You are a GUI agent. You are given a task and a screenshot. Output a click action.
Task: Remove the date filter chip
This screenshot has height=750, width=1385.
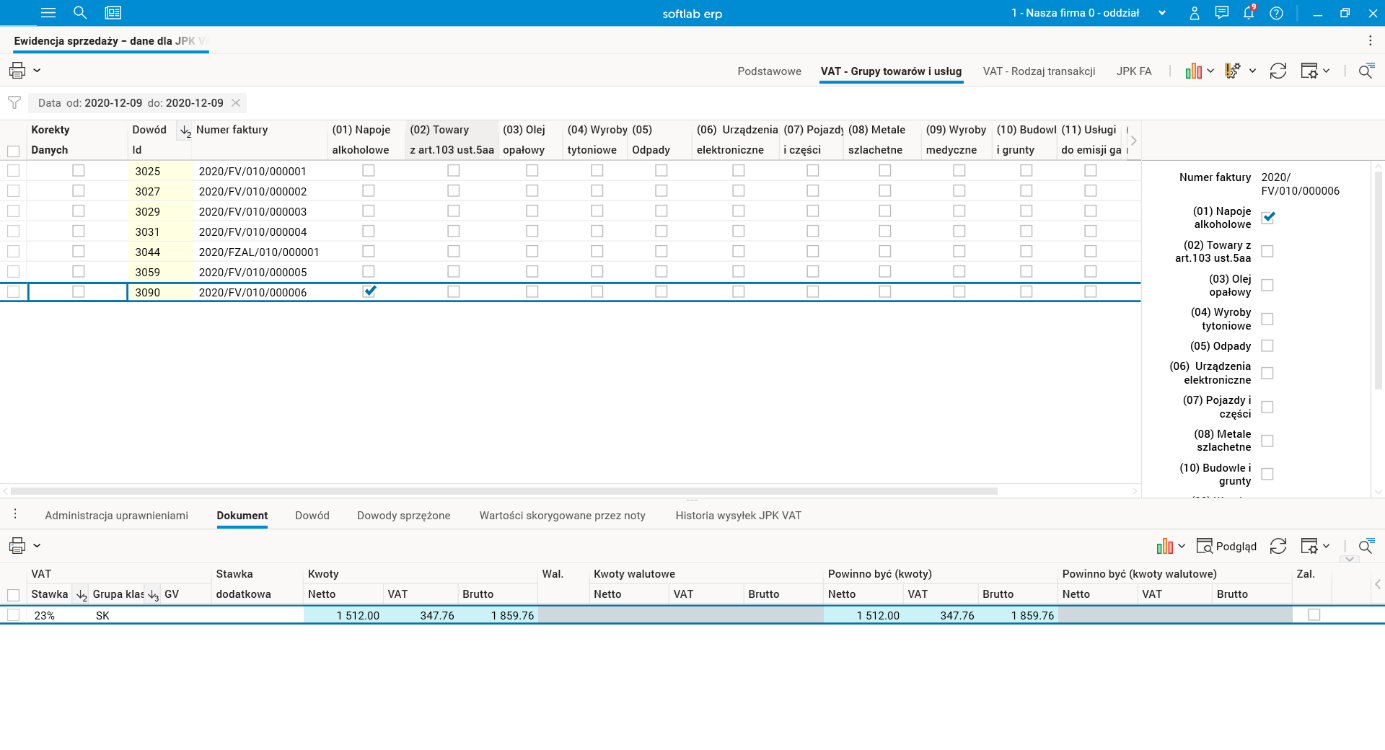pos(235,103)
